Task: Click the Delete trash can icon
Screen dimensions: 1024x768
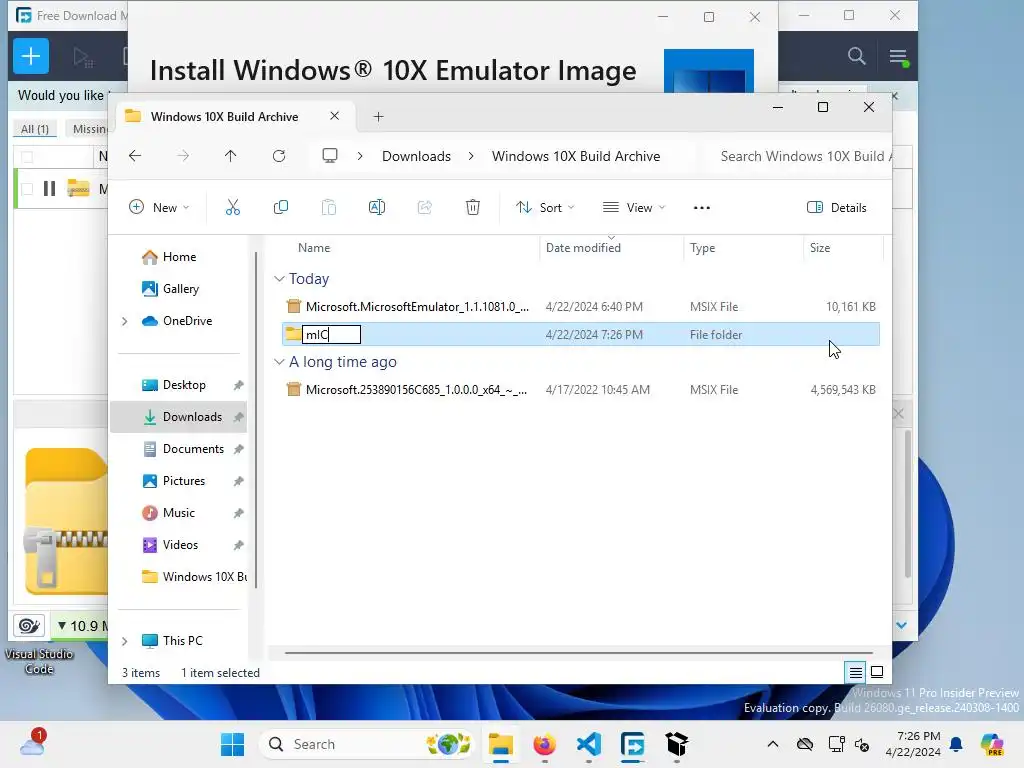Action: (473, 208)
